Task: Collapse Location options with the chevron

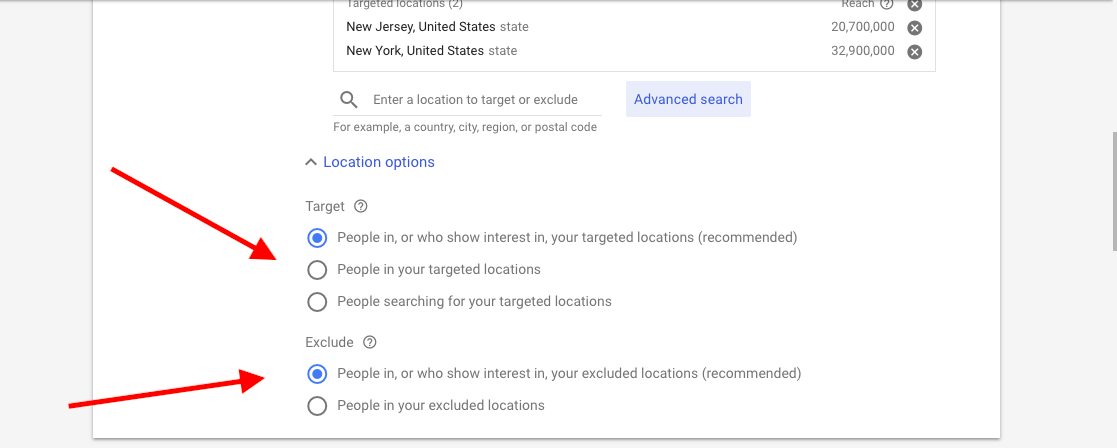Action: click(310, 162)
